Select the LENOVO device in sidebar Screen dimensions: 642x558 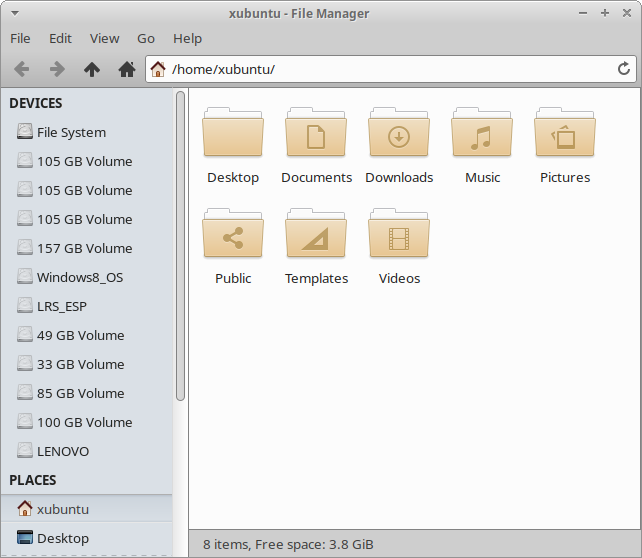click(63, 451)
